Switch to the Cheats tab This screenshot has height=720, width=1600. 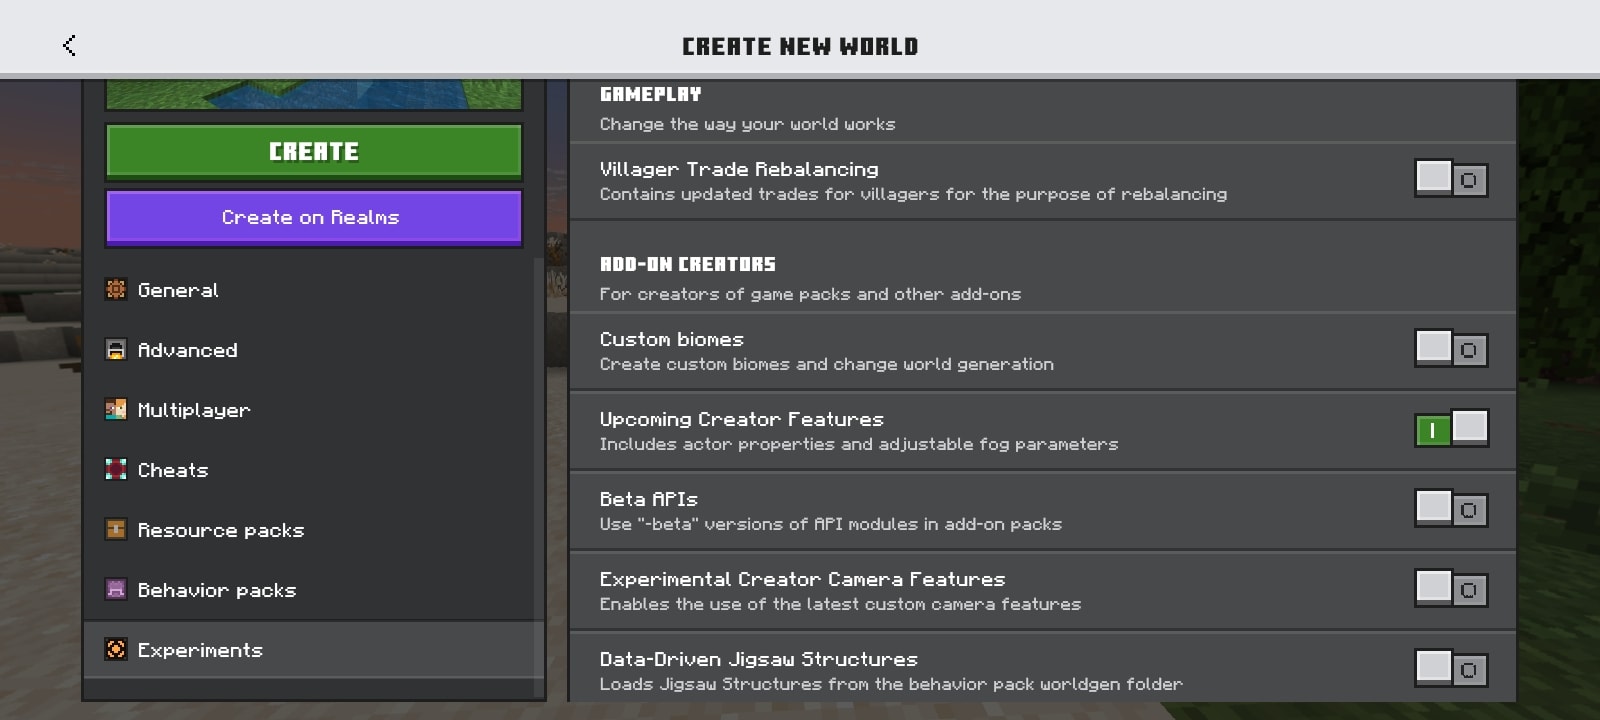pyautogui.click(x=314, y=470)
